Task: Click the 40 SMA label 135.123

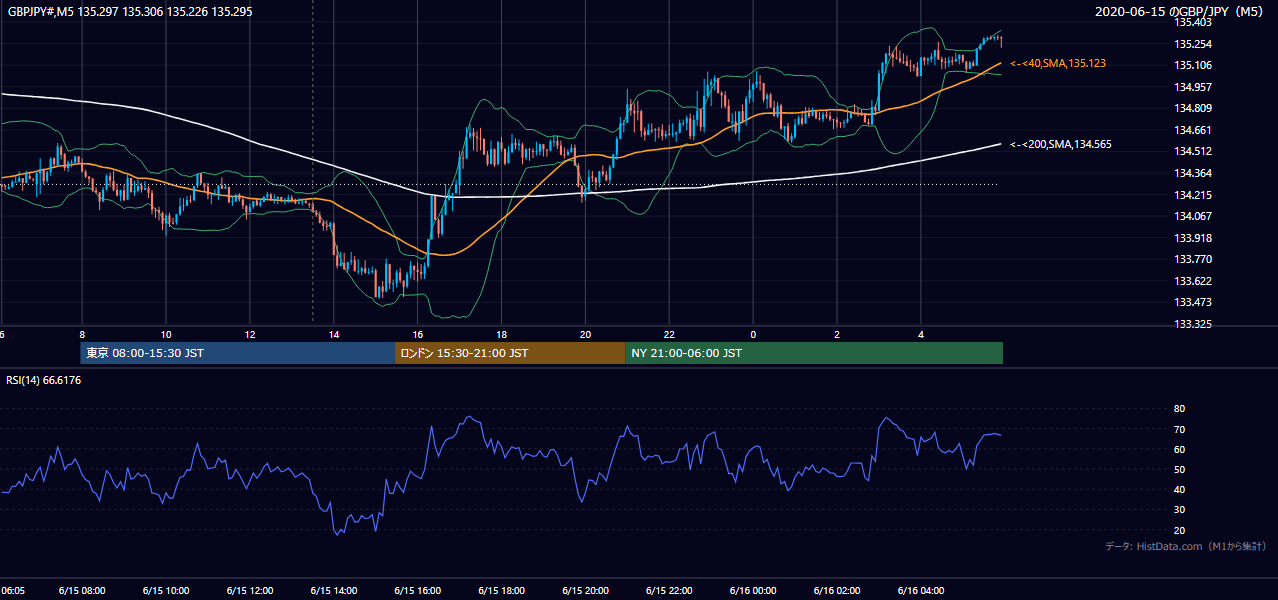Action: 1058,63
